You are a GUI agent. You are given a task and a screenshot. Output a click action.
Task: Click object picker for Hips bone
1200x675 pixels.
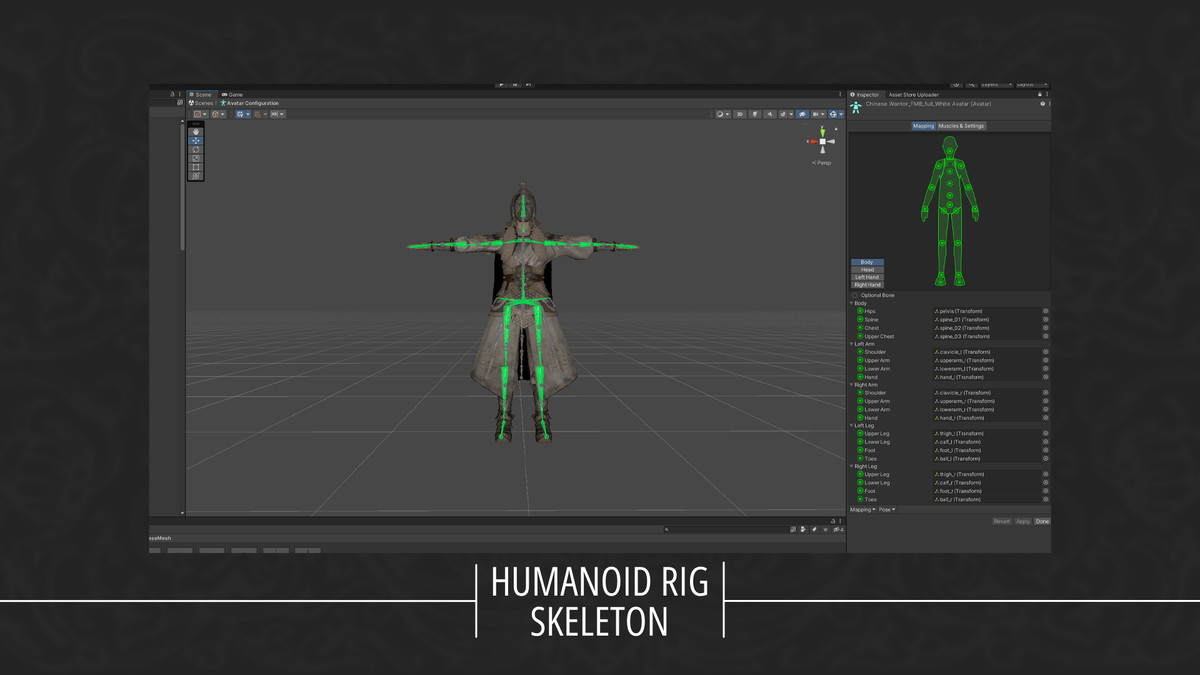click(x=1046, y=311)
